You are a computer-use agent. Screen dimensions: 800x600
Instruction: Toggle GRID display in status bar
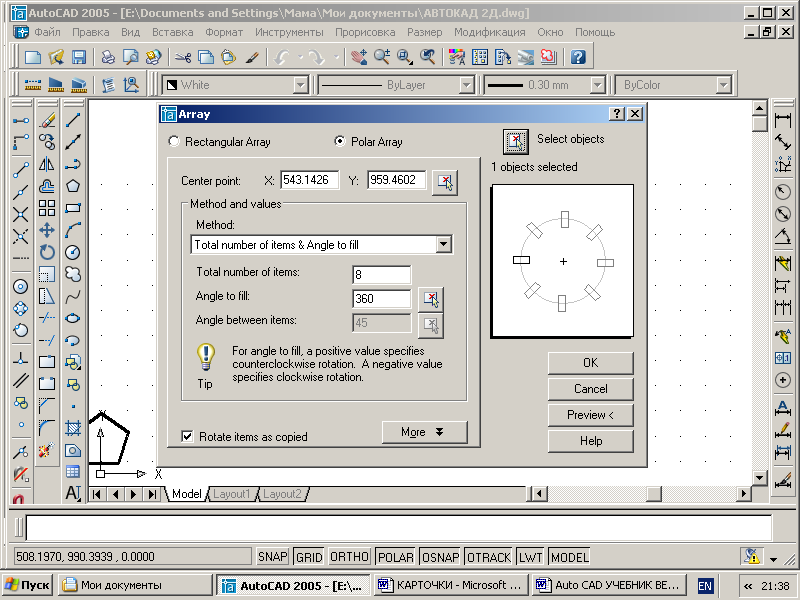[309, 557]
